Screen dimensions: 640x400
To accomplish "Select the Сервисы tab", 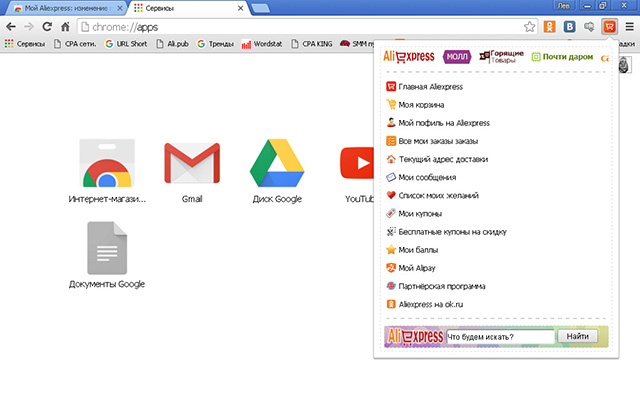I will tap(186, 8).
